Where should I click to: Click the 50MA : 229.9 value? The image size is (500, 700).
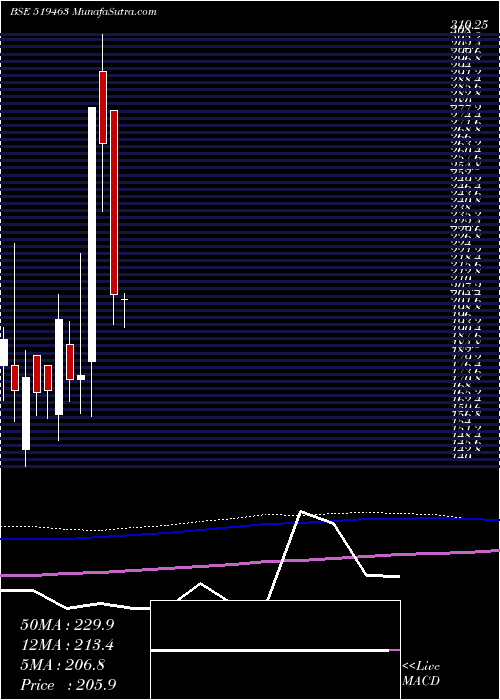coord(67,625)
